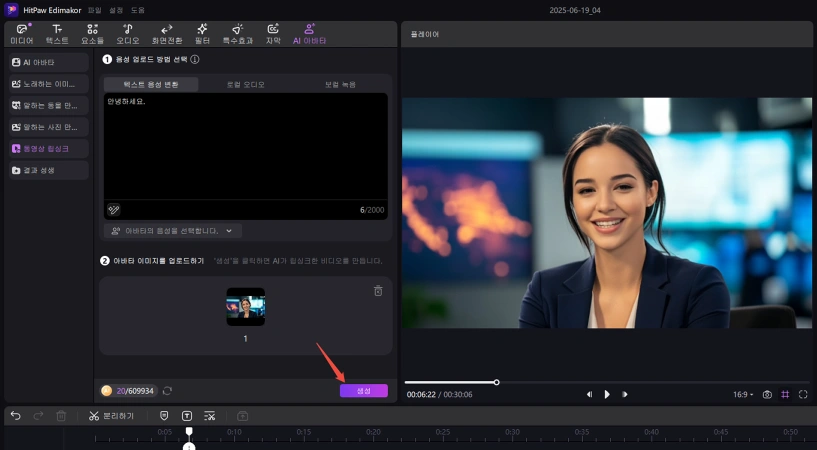Image resolution: width=817 pixels, height=450 pixels.
Task: Select AI 아바타 in the sidebar
Action: (49, 62)
